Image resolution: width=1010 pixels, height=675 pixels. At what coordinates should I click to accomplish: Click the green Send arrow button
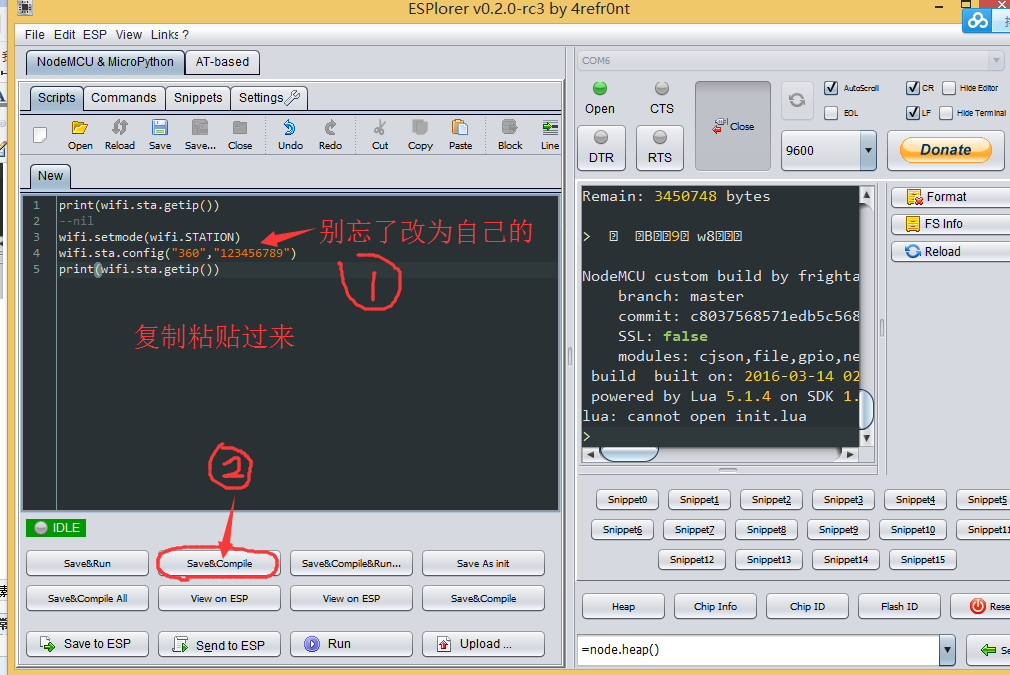(989, 650)
